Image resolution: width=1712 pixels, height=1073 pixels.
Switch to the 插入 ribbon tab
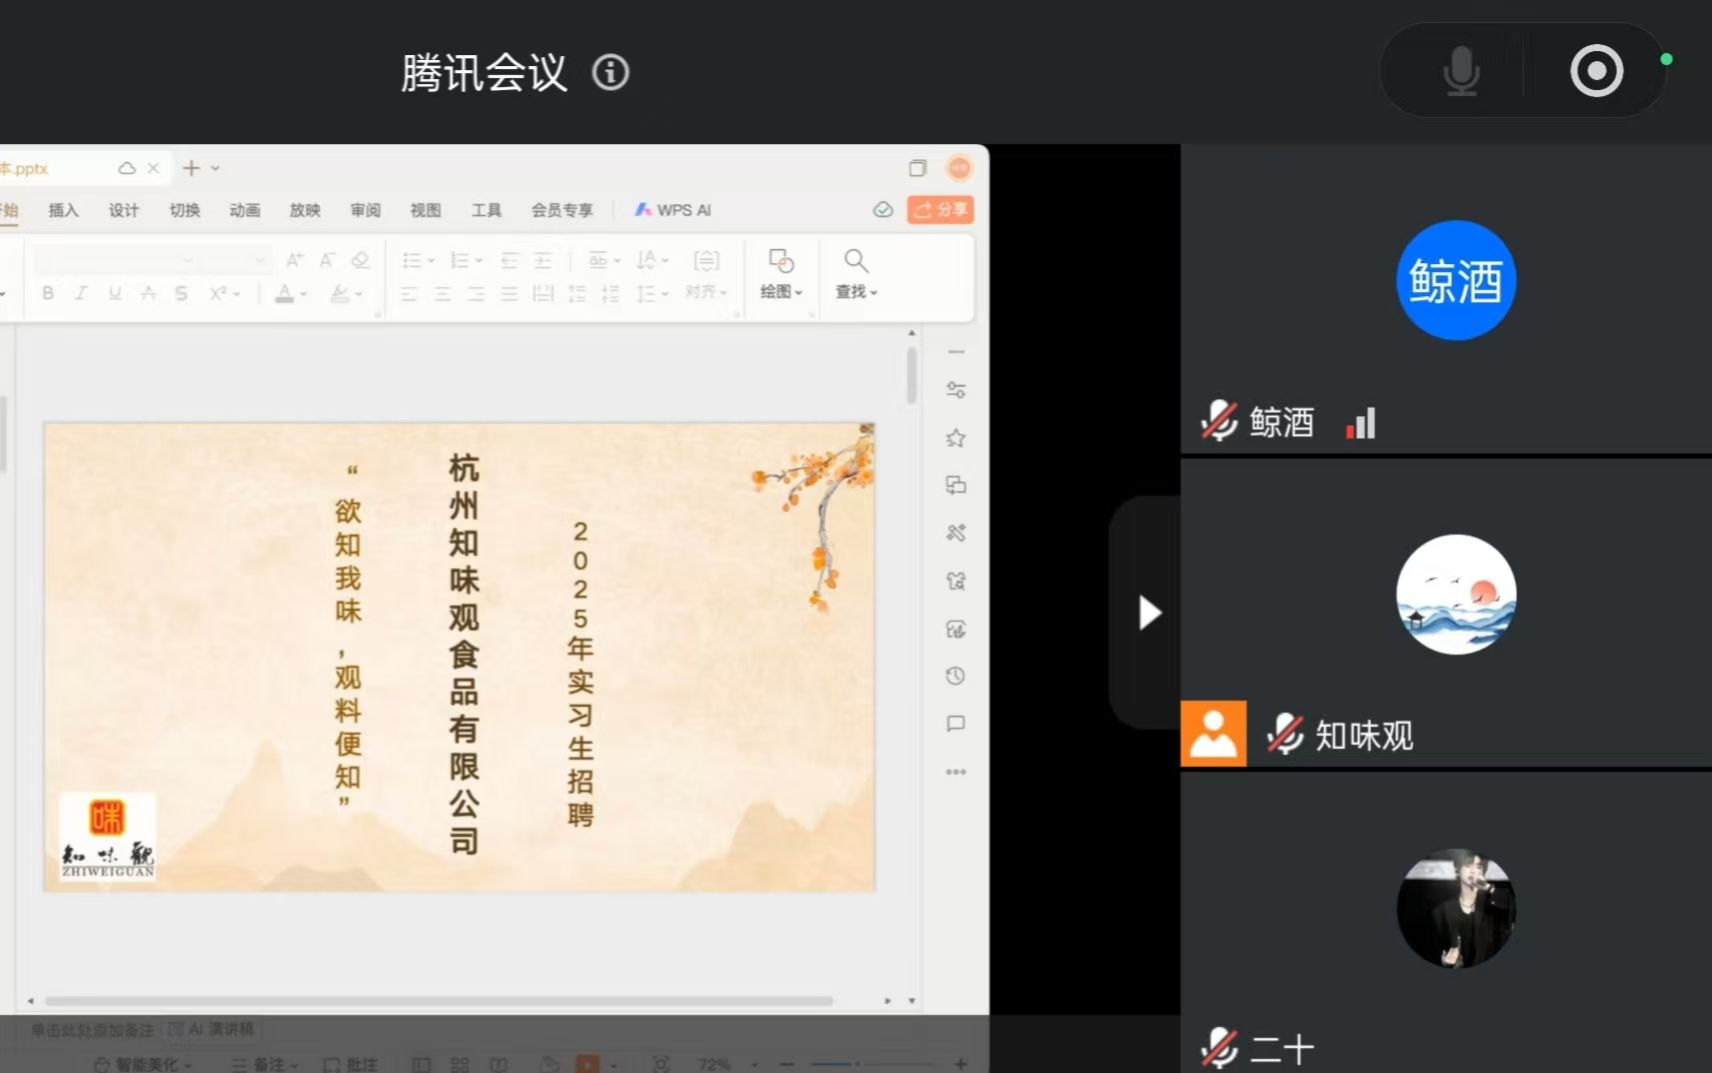tap(63, 210)
